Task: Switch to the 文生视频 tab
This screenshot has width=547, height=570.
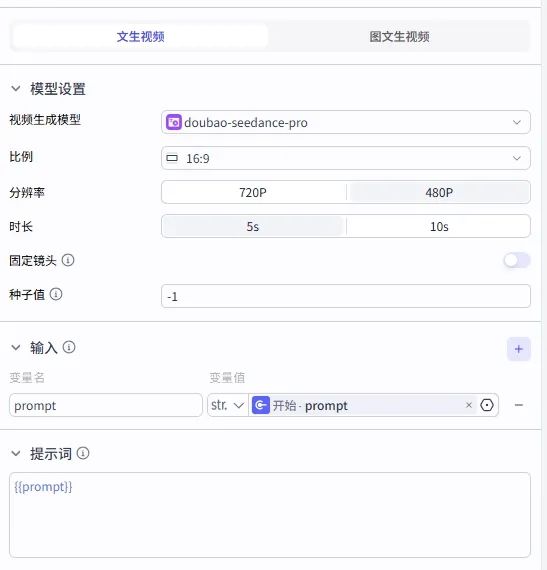Action: (x=140, y=36)
